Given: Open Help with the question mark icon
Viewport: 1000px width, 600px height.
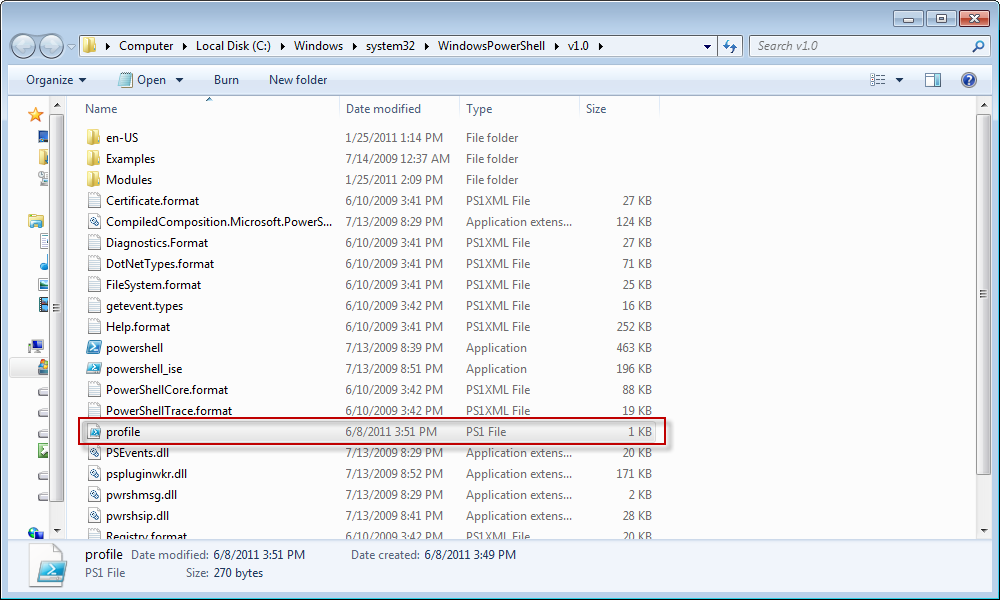Looking at the screenshot, I should click(968, 80).
